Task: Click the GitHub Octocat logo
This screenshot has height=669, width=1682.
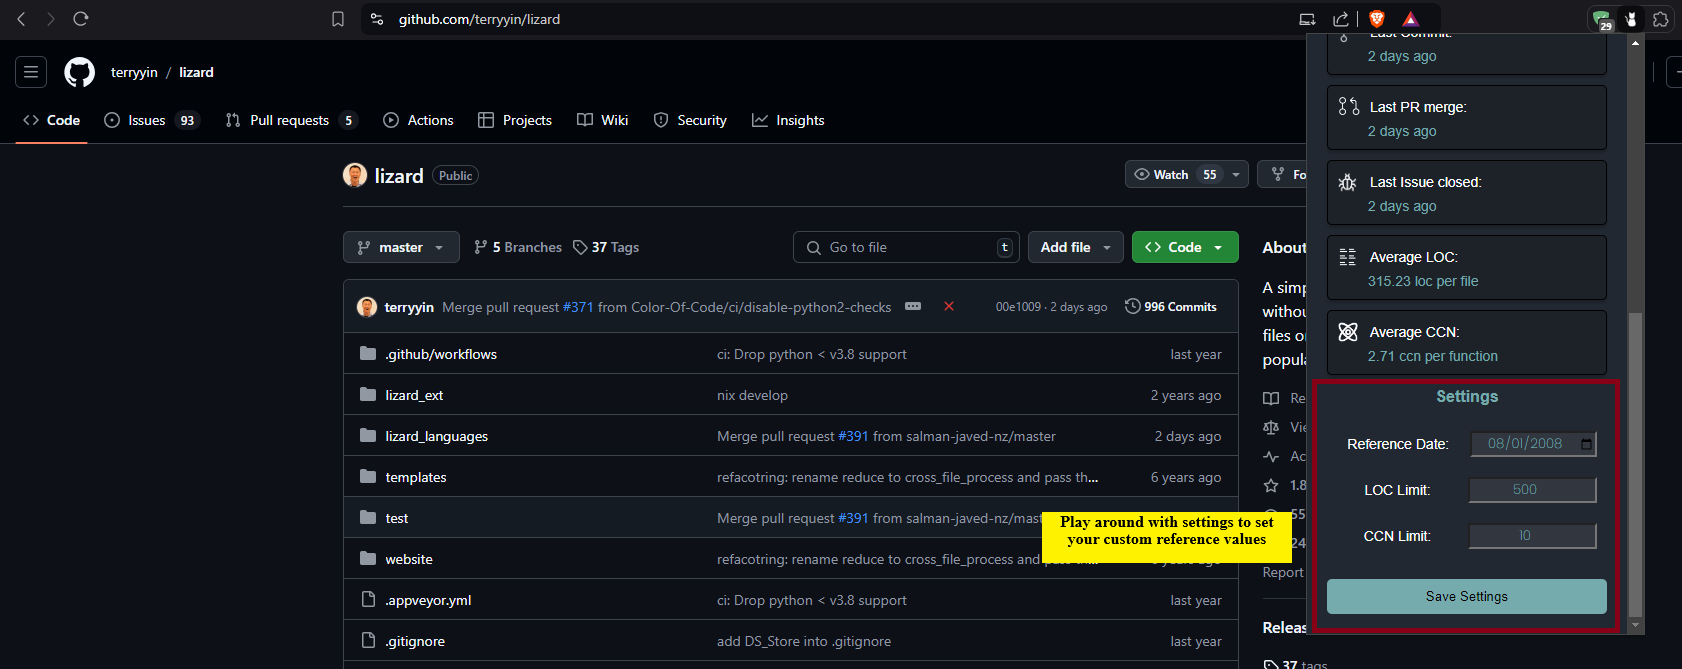Action: 80,72
